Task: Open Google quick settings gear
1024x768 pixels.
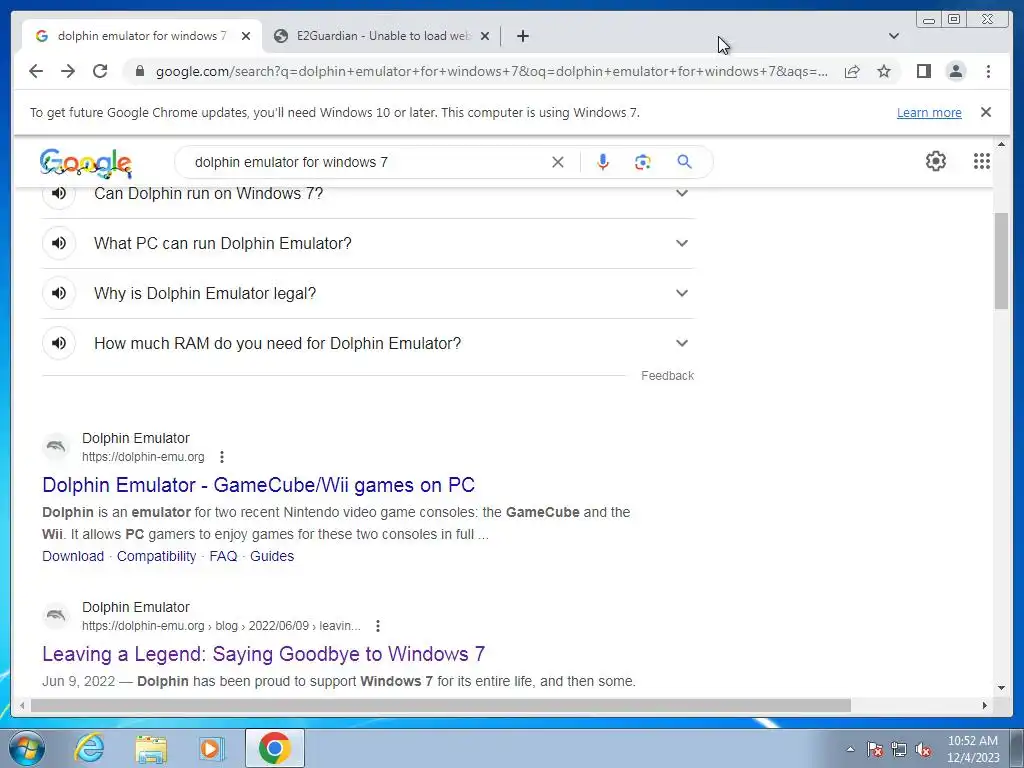Action: coord(936,161)
